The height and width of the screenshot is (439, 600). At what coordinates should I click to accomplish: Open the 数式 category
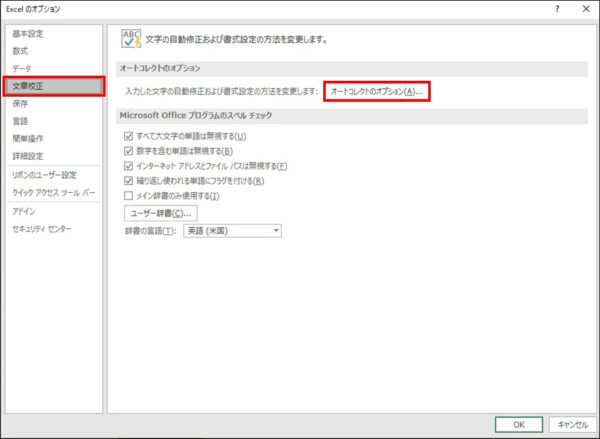click(x=21, y=50)
